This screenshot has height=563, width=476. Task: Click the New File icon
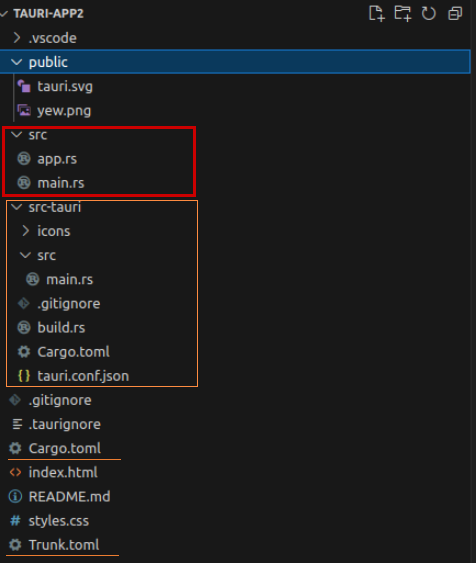point(377,14)
